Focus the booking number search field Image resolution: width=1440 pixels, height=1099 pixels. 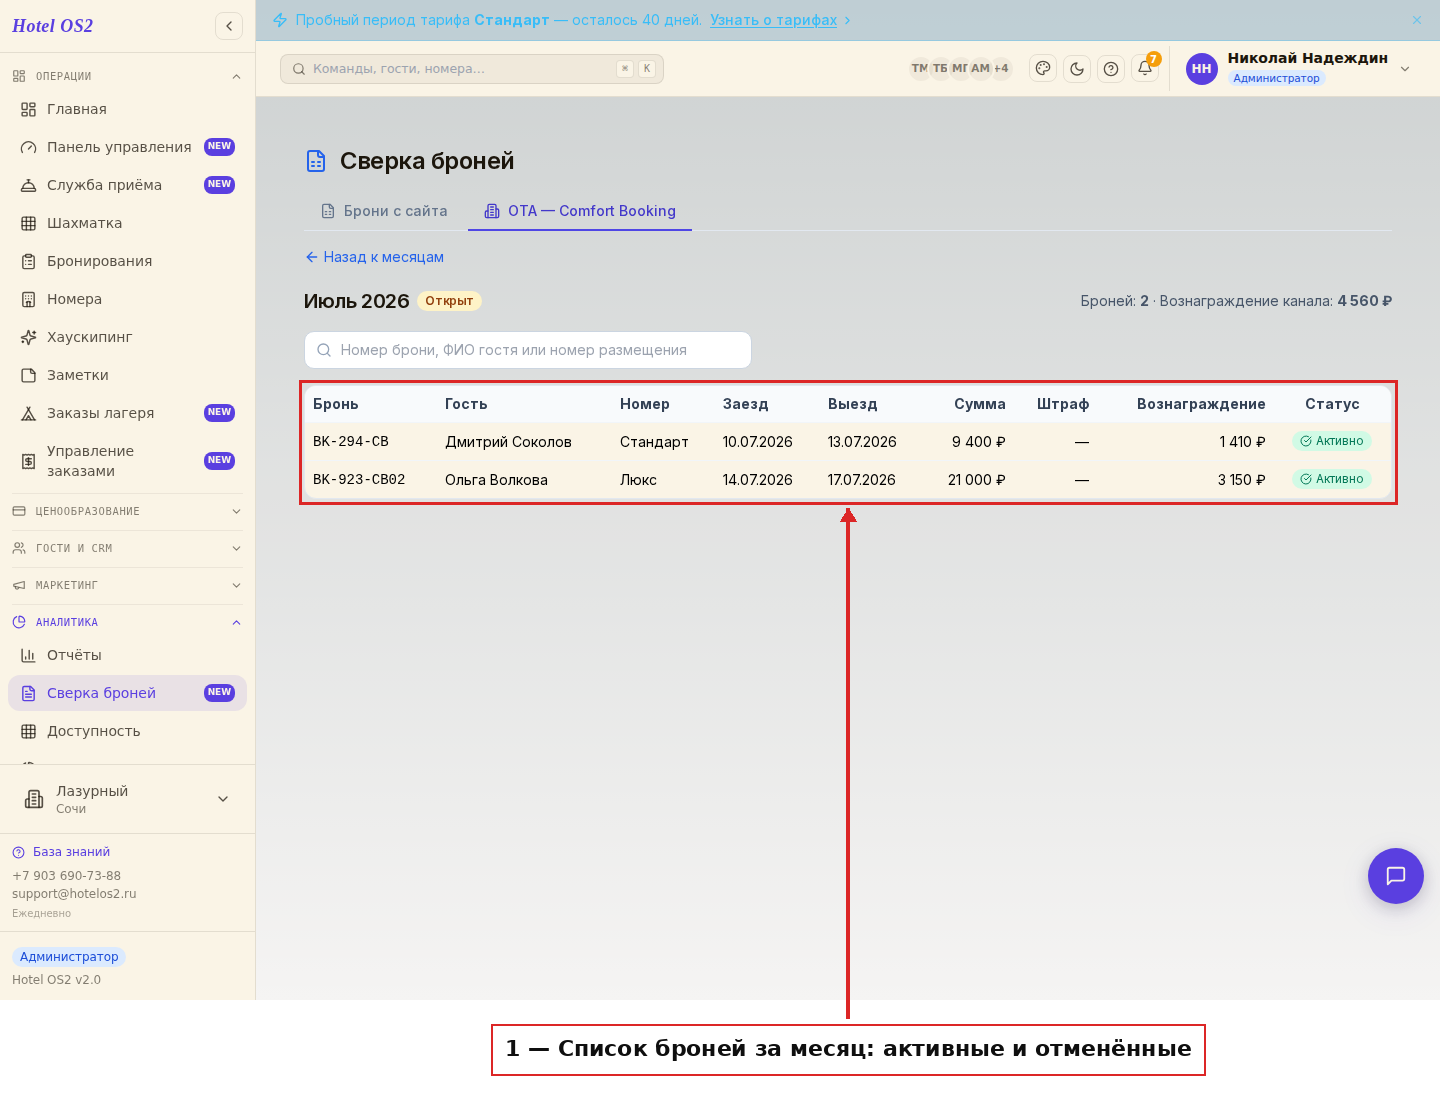(x=528, y=350)
